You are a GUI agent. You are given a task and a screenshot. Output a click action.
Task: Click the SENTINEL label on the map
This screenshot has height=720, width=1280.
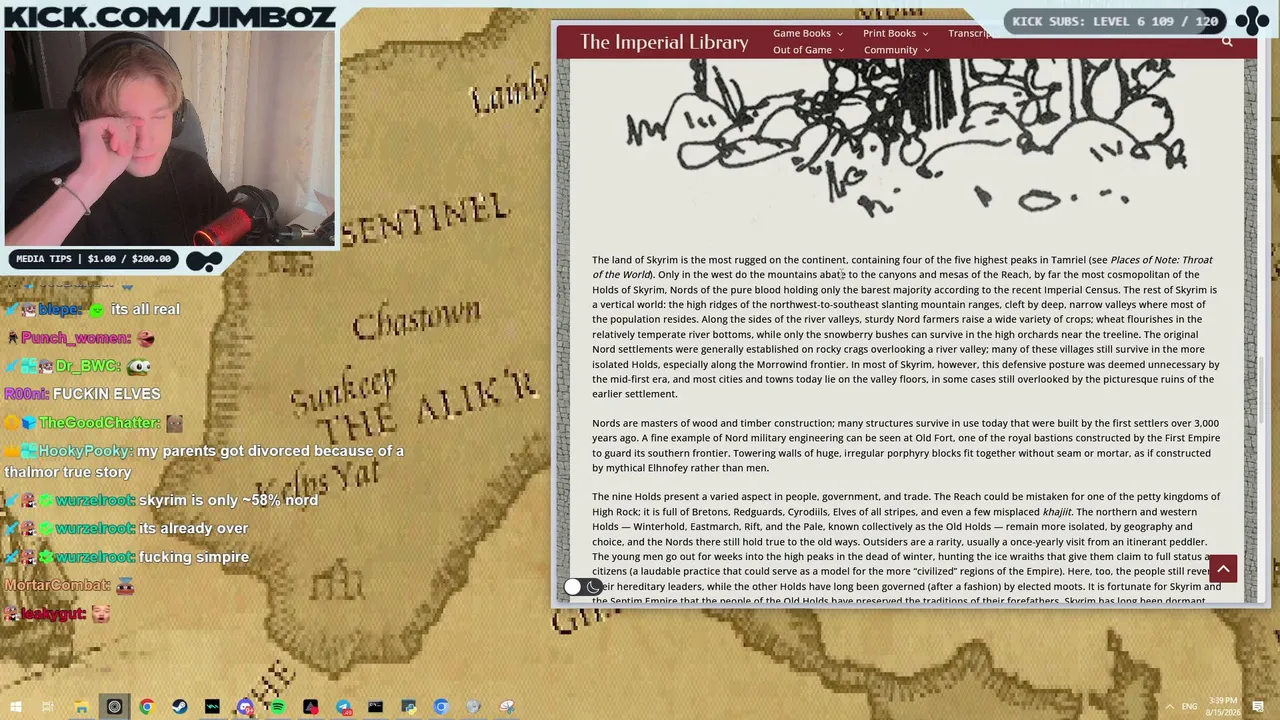coord(426,220)
